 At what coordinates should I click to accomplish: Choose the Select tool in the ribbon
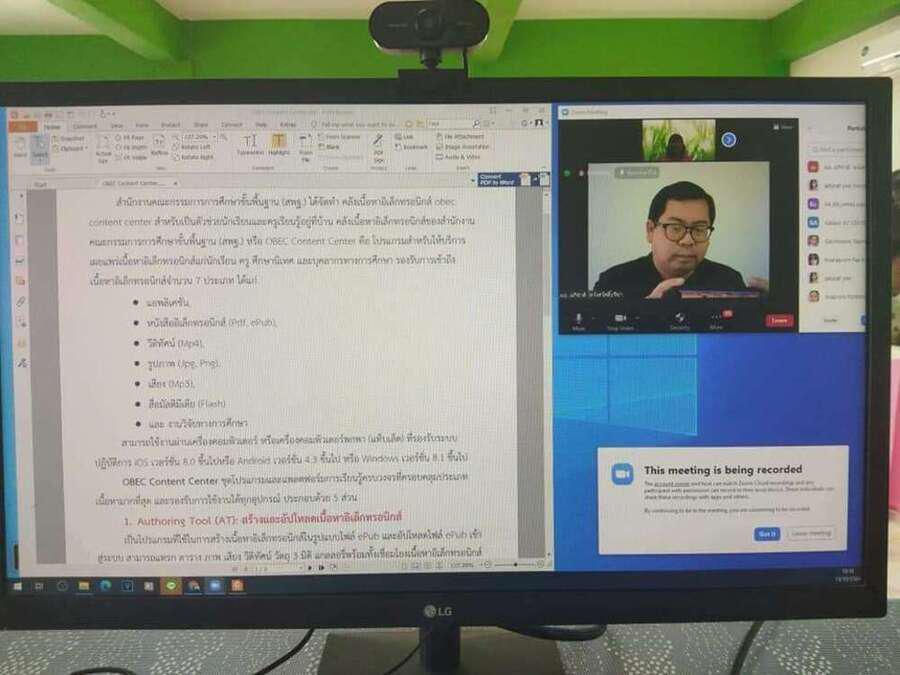pyautogui.click(x=40, y=149)
